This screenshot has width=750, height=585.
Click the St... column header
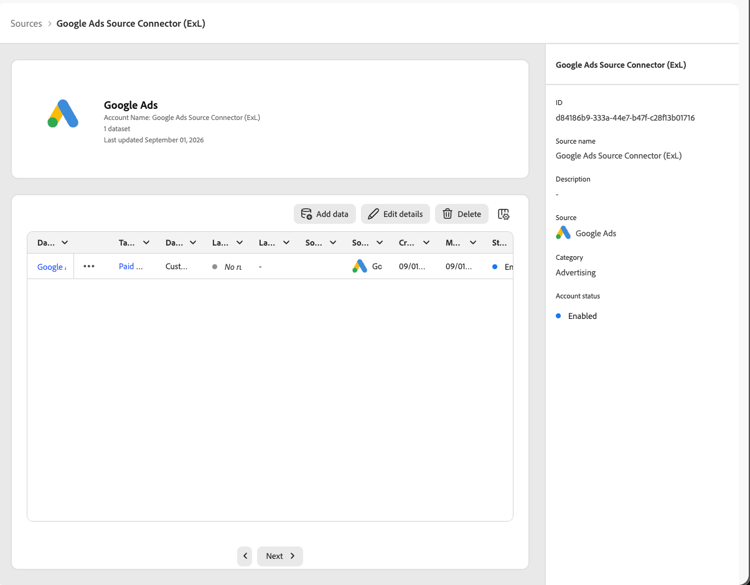[x=499, y=243]
